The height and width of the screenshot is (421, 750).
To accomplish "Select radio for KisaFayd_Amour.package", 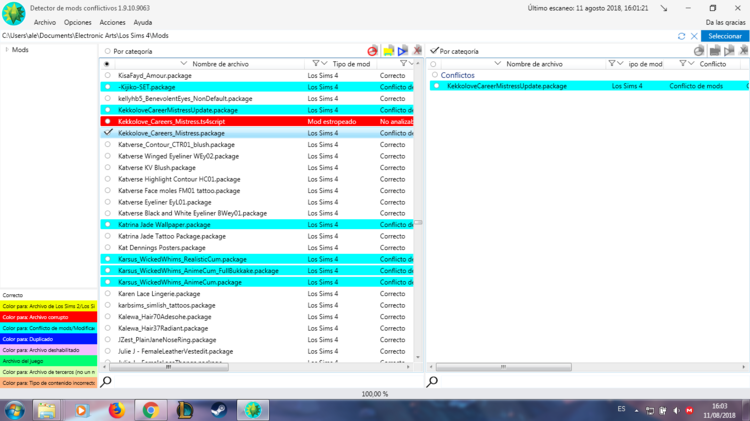I will [x=108, y=76].
